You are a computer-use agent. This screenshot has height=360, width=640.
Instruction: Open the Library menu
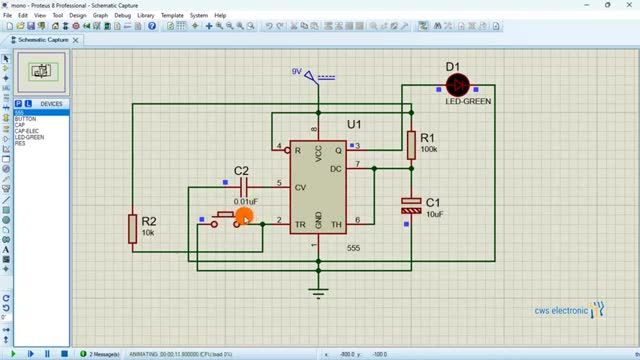[146, 16]
